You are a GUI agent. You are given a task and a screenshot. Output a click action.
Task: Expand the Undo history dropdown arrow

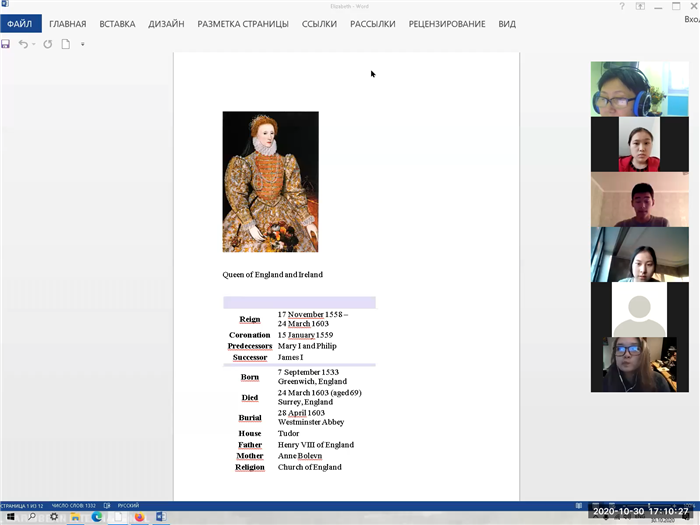click(x=34, y=44)
